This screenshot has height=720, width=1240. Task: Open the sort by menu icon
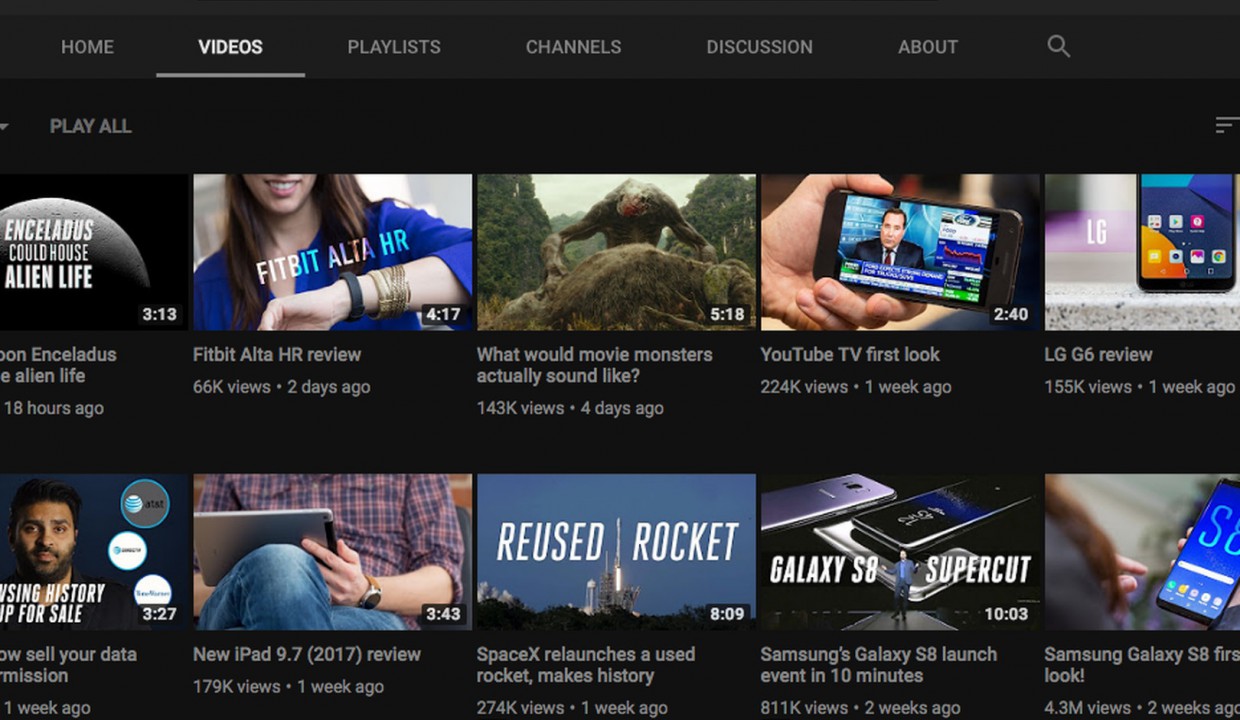[1227, 125]
